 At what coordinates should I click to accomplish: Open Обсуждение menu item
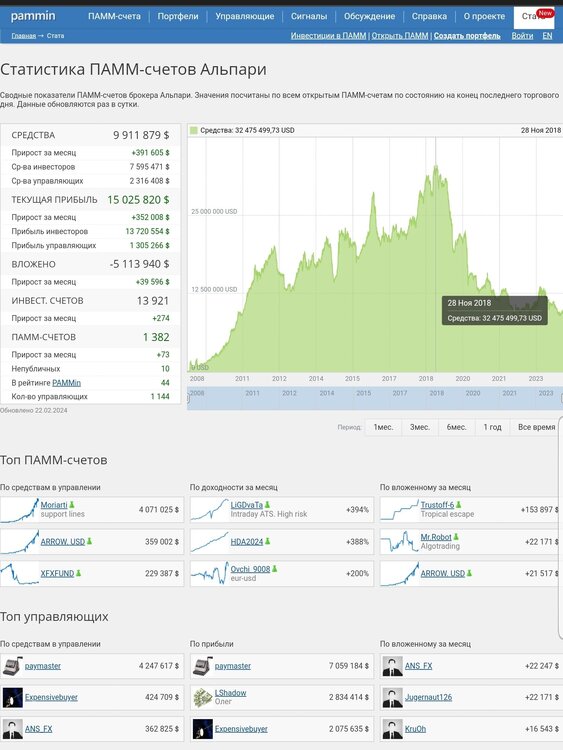pyautogui.click(x=369, y=16)
